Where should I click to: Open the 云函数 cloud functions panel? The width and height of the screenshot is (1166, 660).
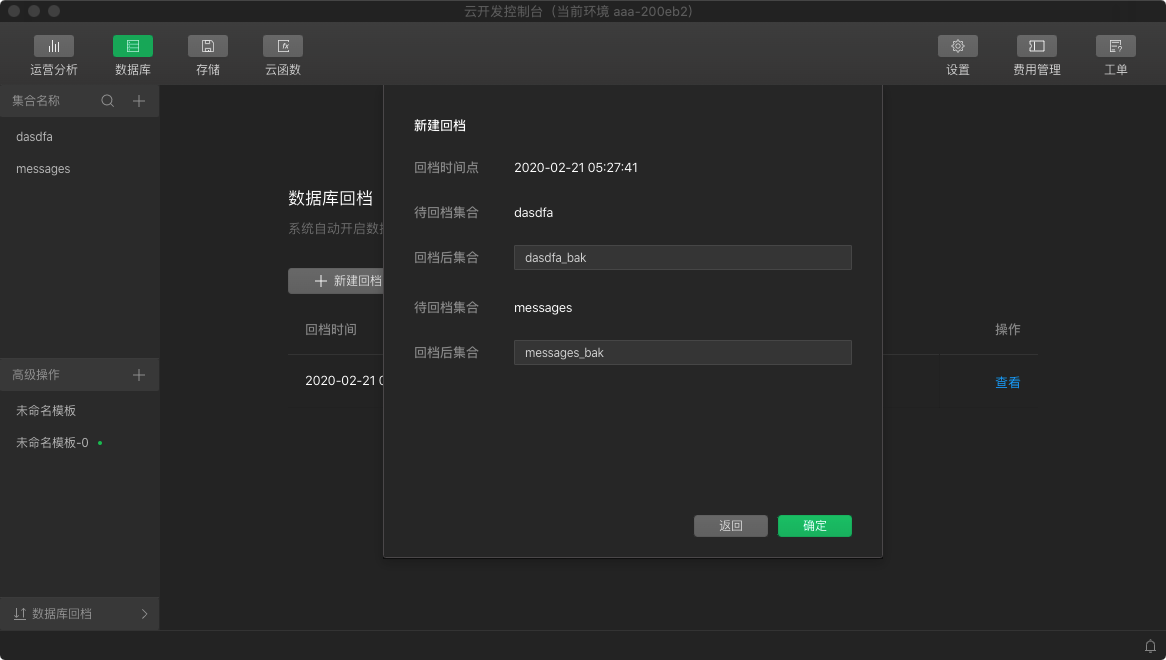[x=281, y=55]
